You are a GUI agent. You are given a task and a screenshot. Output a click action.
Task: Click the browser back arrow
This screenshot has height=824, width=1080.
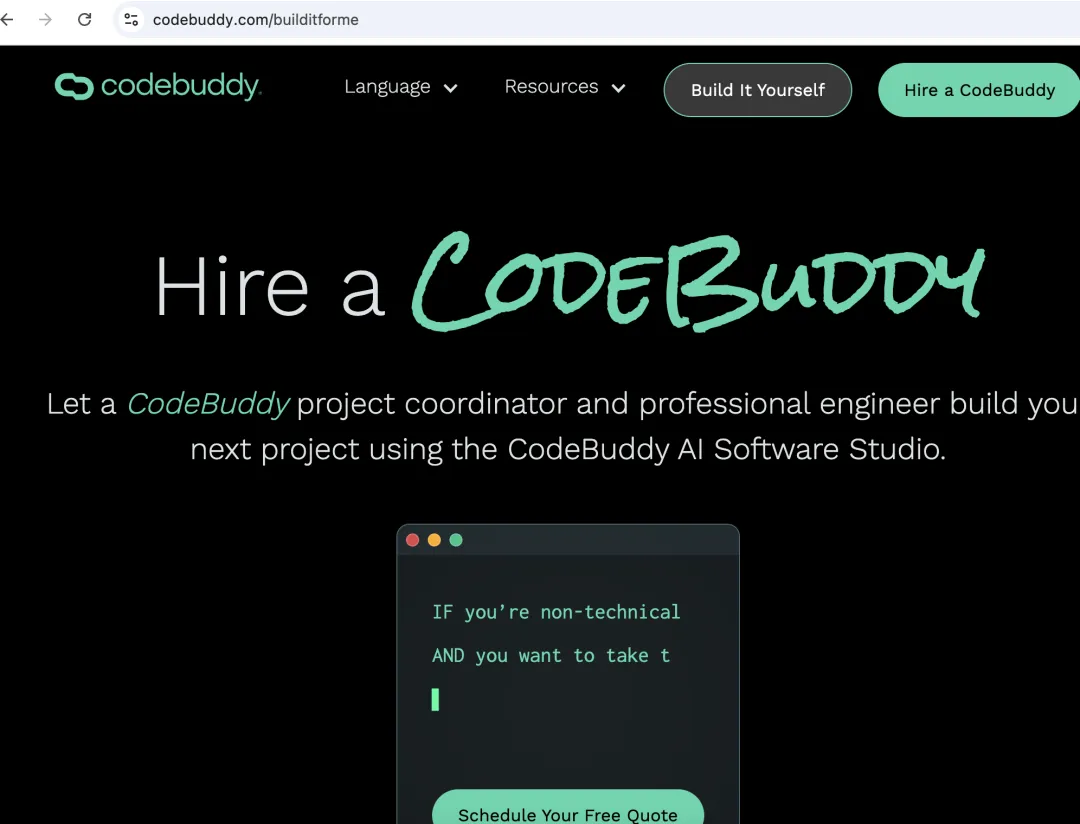coord(7,19)
